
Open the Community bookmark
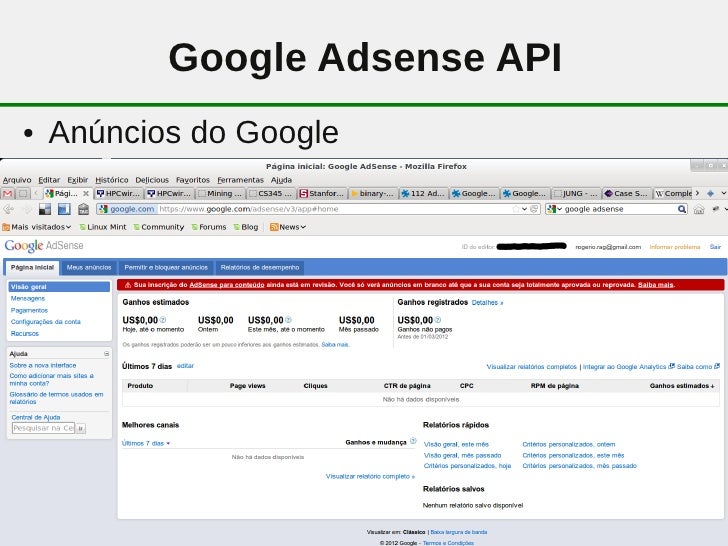click(158, 227)
